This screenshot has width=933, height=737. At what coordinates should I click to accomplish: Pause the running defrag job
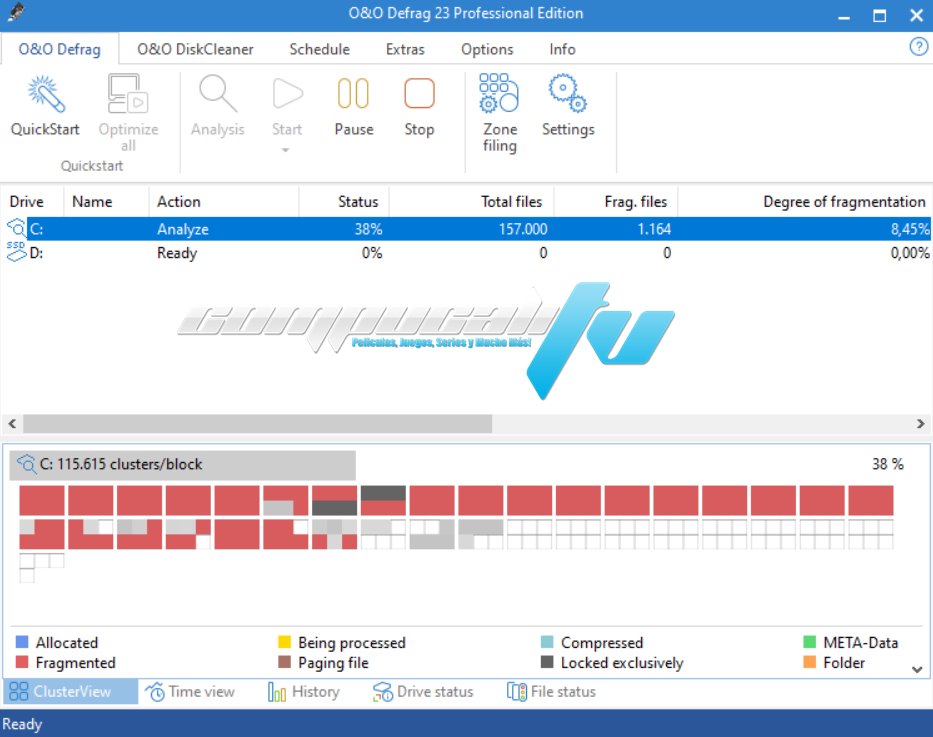353,93
